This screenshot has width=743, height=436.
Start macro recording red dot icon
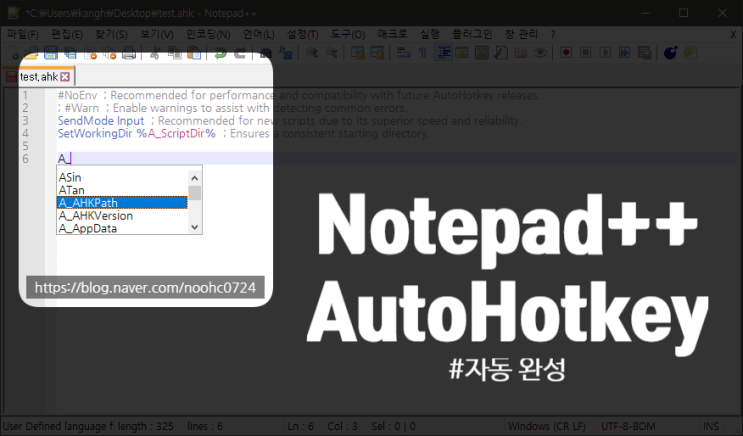(566, 53)
